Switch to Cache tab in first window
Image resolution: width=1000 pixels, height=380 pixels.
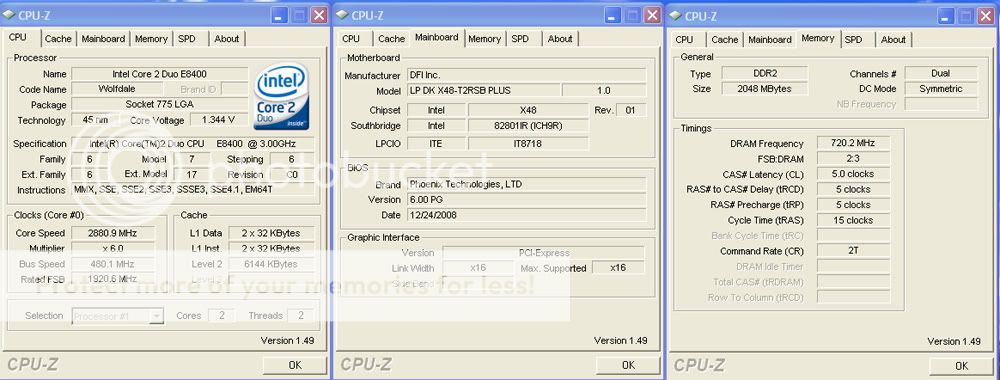coord(58,39)
